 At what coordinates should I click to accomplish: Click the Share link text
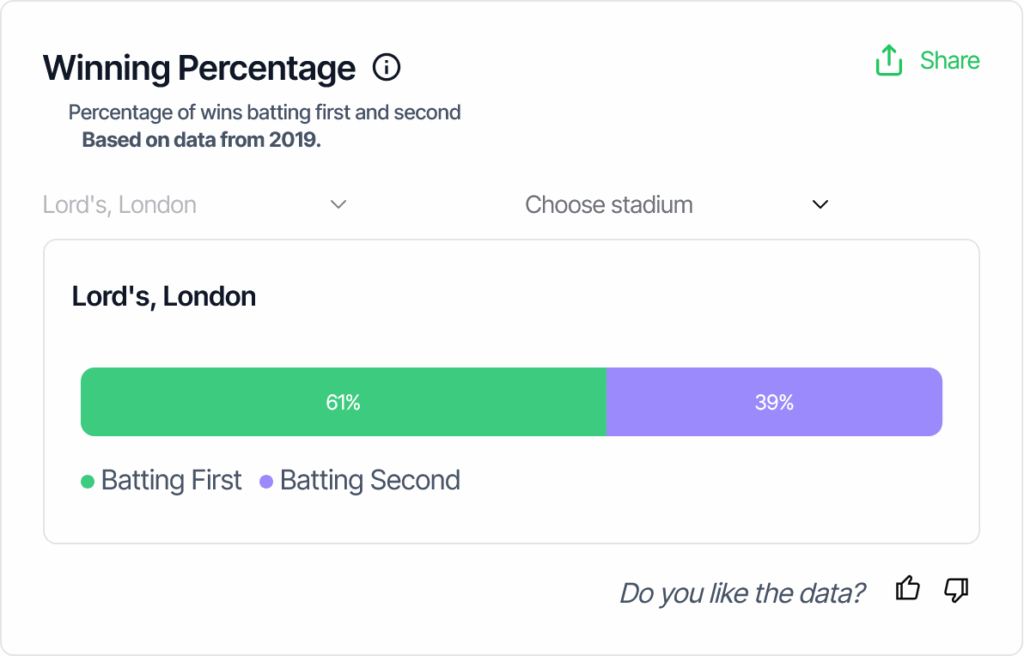coord(950,61)
